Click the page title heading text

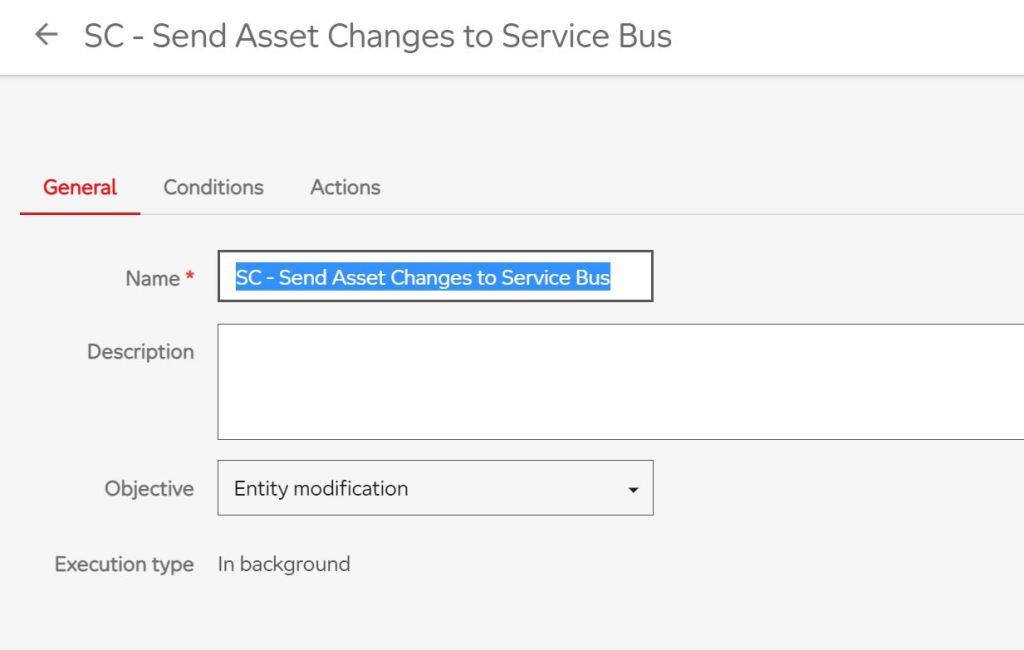click(x=377, y=36)
